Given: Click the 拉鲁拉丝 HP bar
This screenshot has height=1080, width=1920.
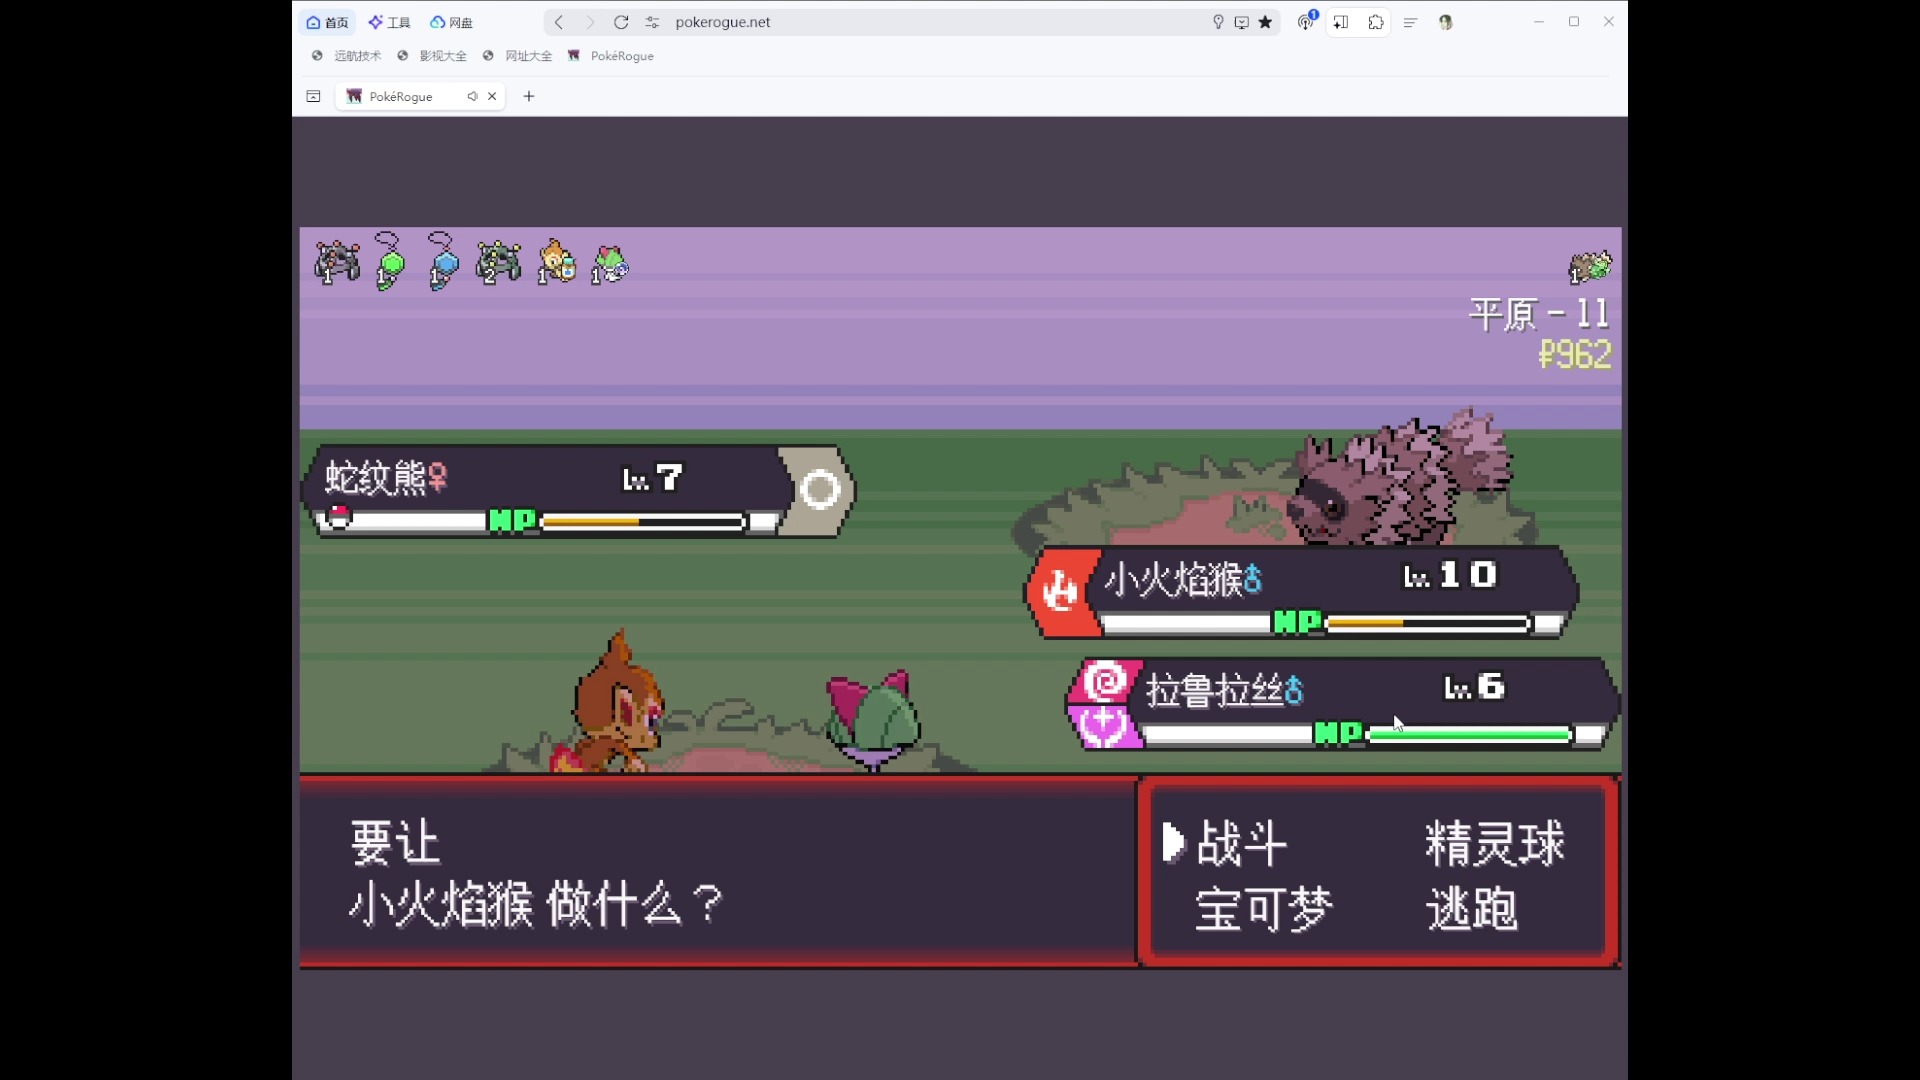Looking at the screenshot, I should (x=1469, y=735).
